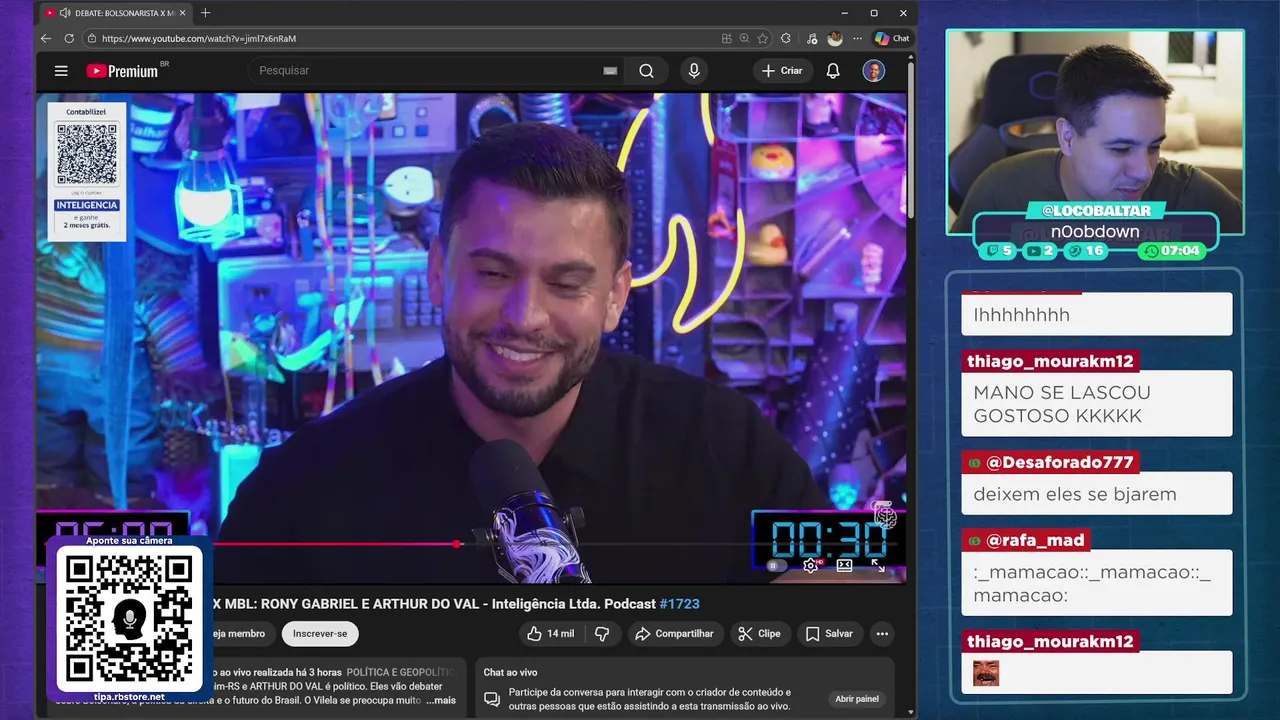Click the streamer webcam feed
Screen dimensions: 1280x720
point(1095,130)
